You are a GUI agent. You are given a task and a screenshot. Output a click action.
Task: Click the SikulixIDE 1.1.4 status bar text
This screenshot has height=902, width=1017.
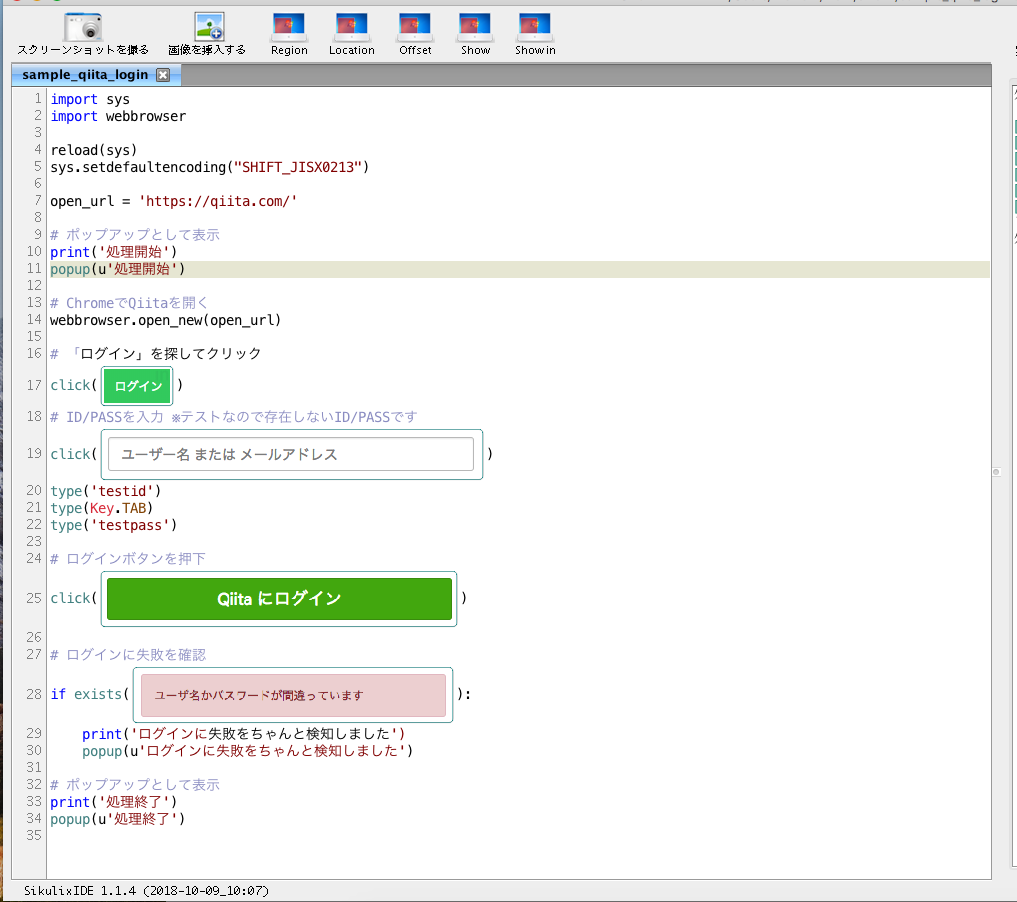click(x=146, y=891)
